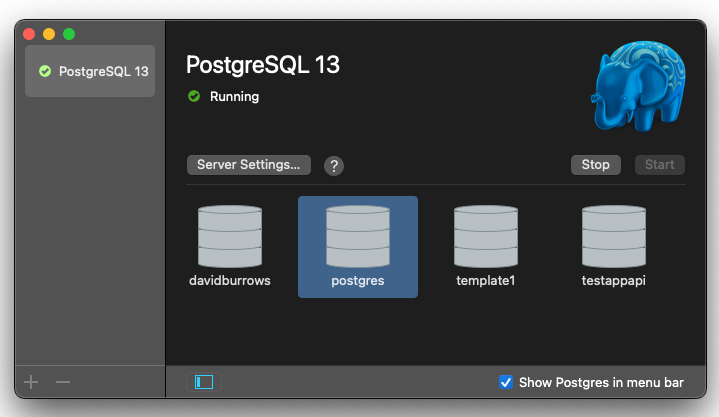Remove server with the minus icon
This screenshot has height=417, width=719.
point(63,382)
